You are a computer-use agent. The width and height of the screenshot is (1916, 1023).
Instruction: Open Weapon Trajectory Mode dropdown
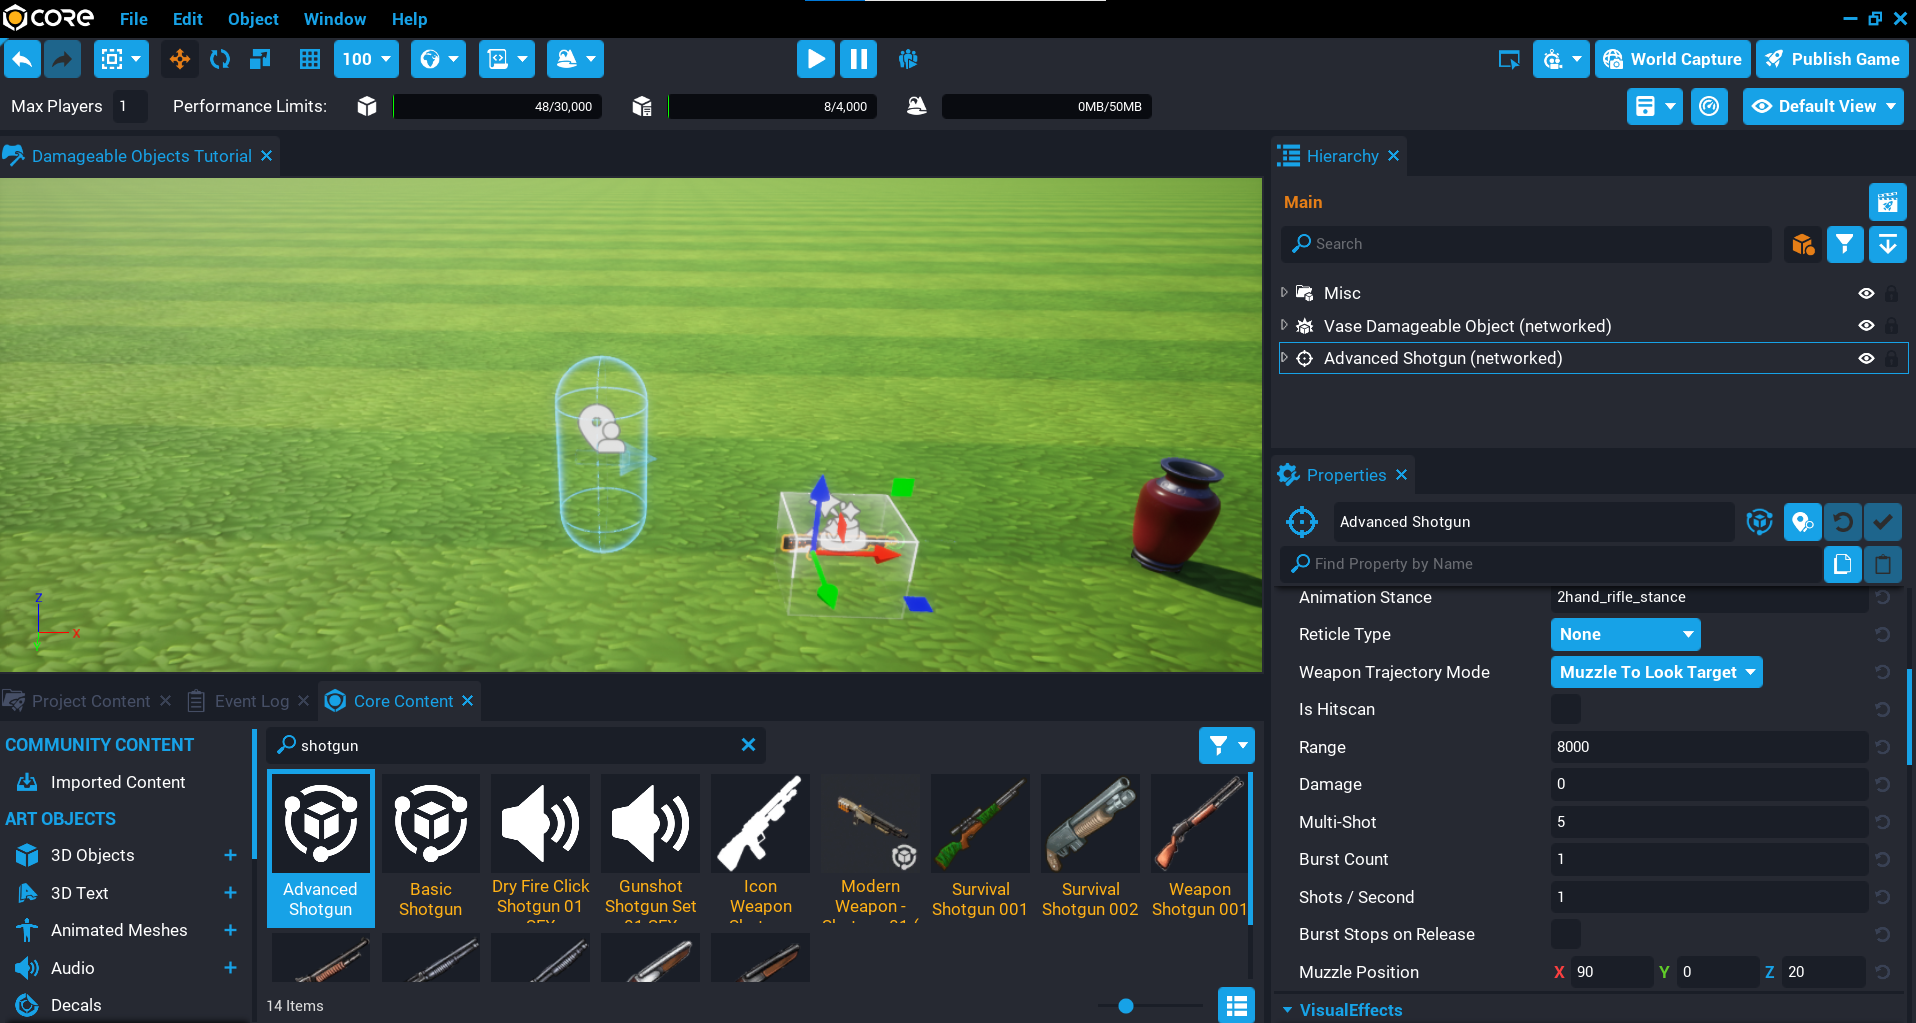(1656, 672)
